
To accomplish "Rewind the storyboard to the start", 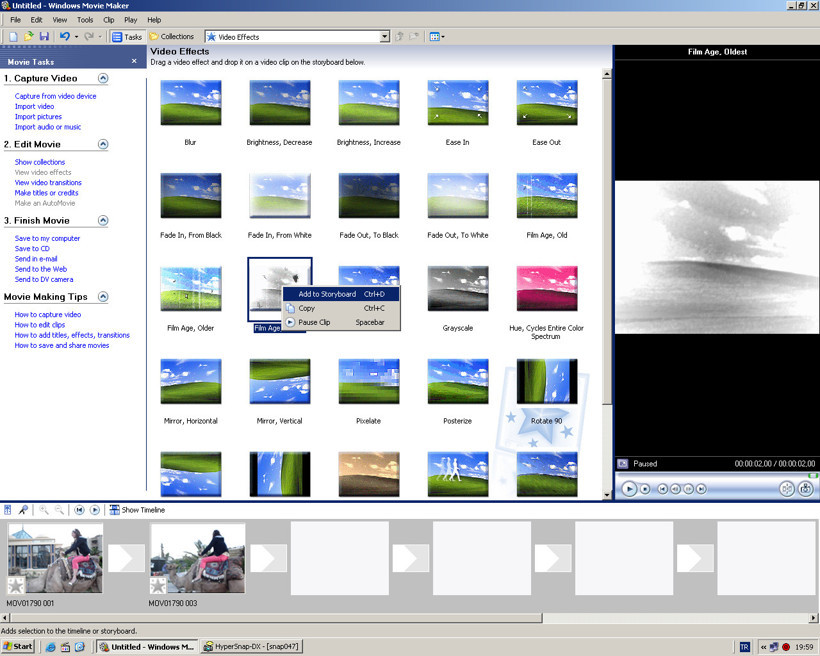I will tap(79, 510).
